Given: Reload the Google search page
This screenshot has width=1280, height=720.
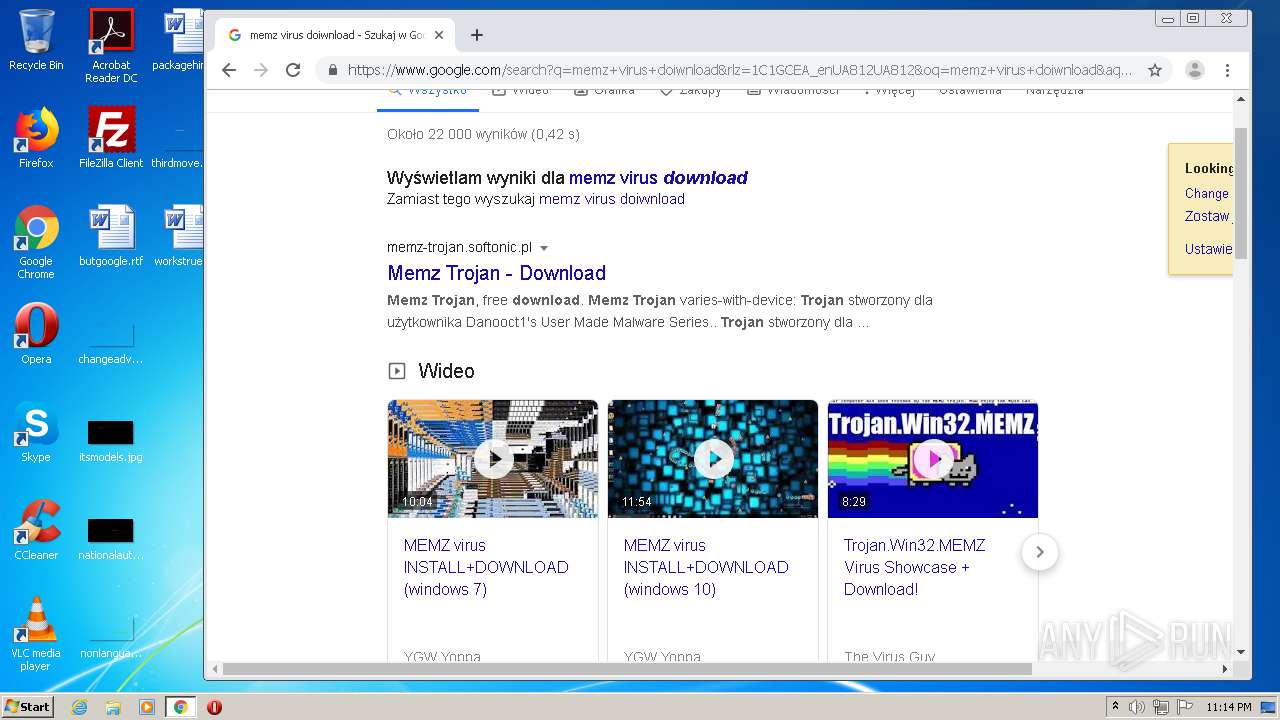Looking at the screenshot, I should [293, 70].
